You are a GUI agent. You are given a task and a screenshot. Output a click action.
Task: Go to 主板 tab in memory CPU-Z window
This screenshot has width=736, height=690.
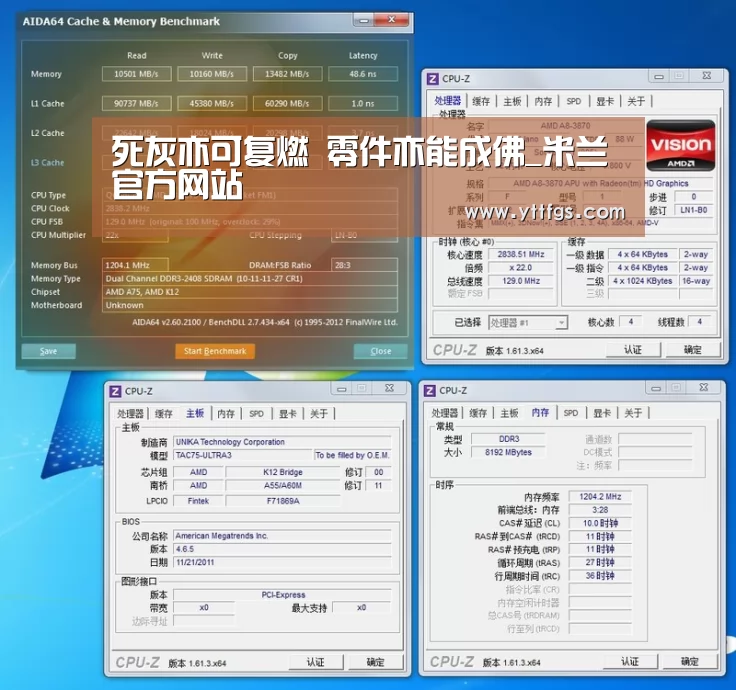(509, 413)
